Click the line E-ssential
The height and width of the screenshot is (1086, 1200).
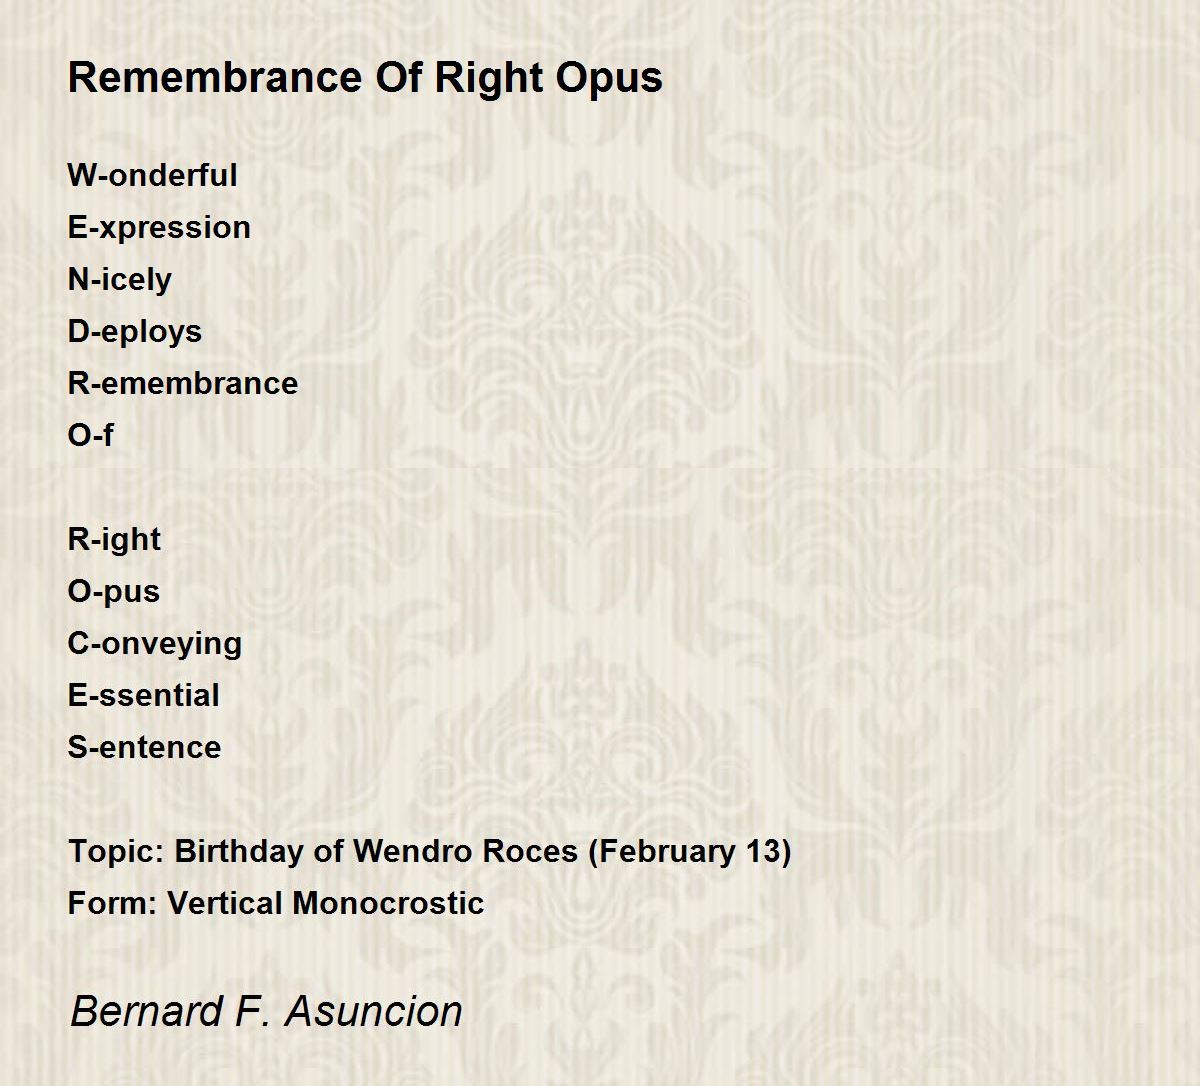point(143,695)
